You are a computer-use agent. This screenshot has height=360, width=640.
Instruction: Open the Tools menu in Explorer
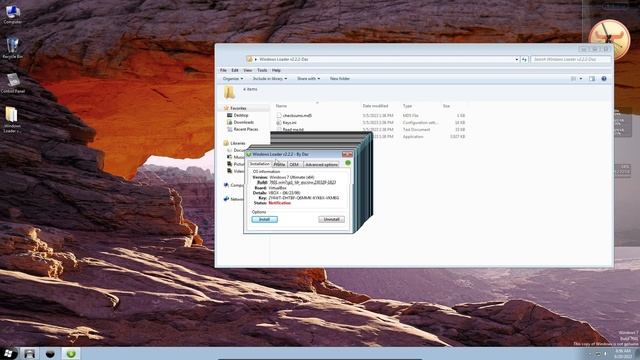click(x=262, y=70)
